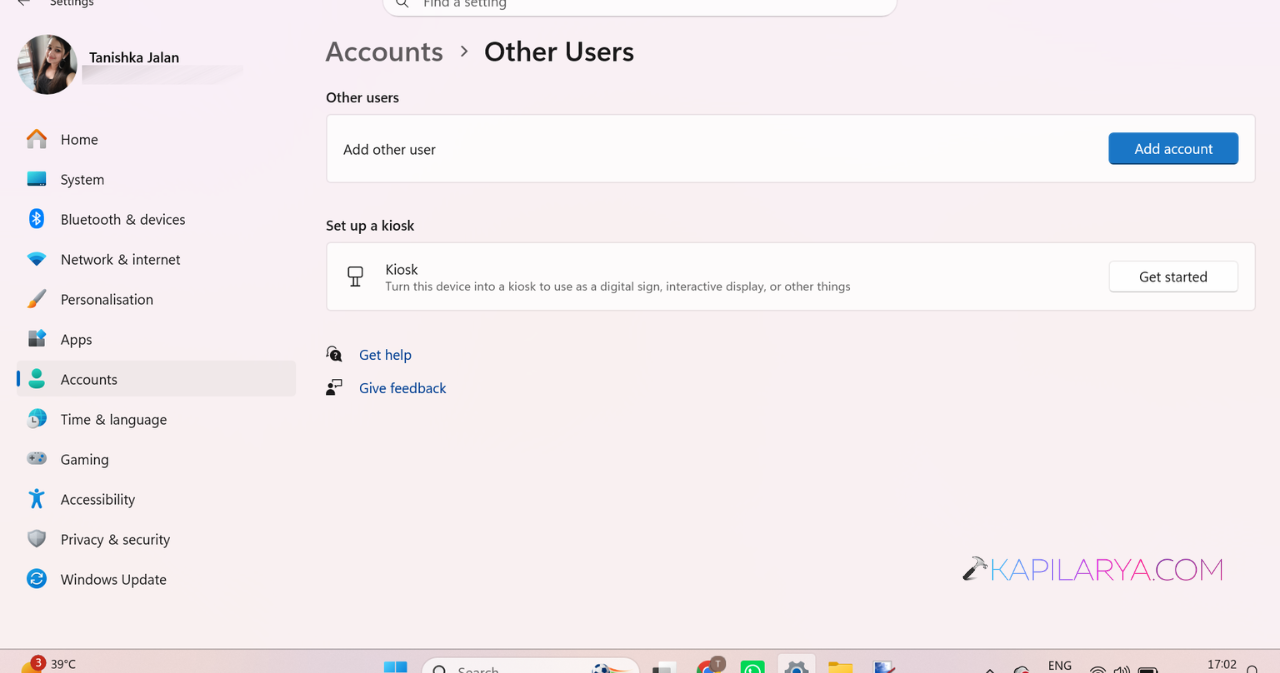Open Windows Update in the sidebar

point(156,579)
